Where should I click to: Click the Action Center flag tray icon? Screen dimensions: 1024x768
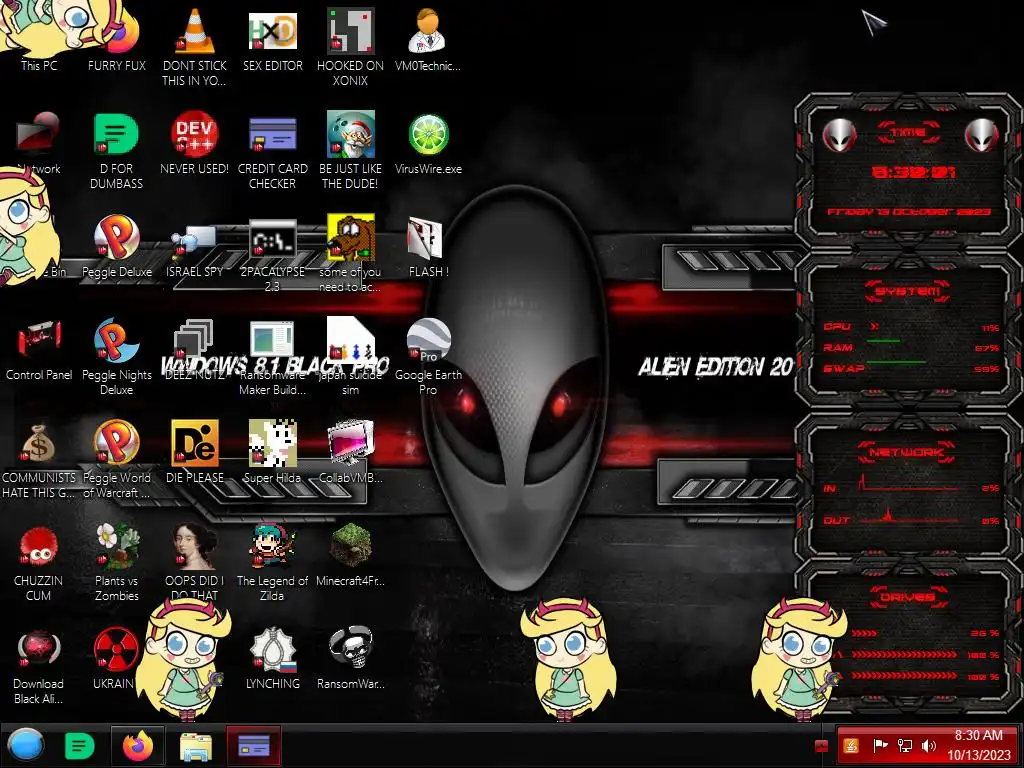[x=880, y=746]
